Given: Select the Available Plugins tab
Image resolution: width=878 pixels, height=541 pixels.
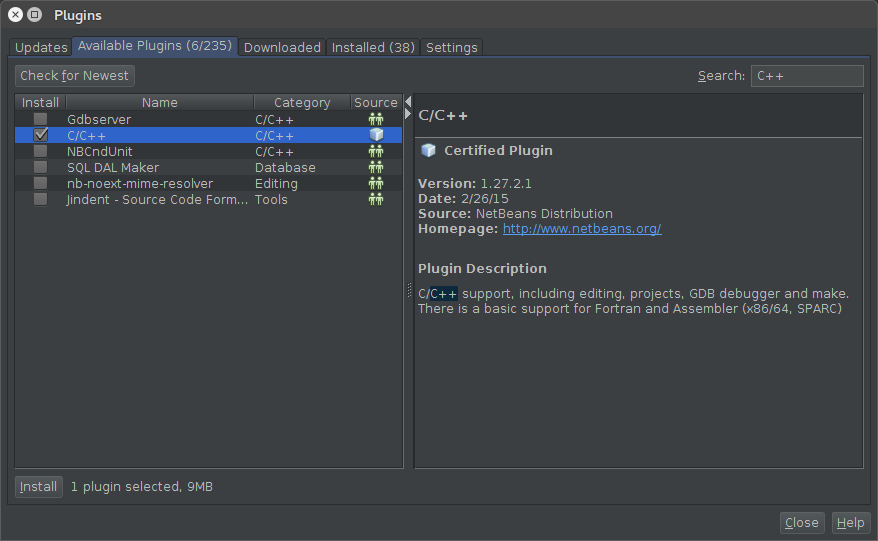Looking at the screenshot, I should (155, 46).
